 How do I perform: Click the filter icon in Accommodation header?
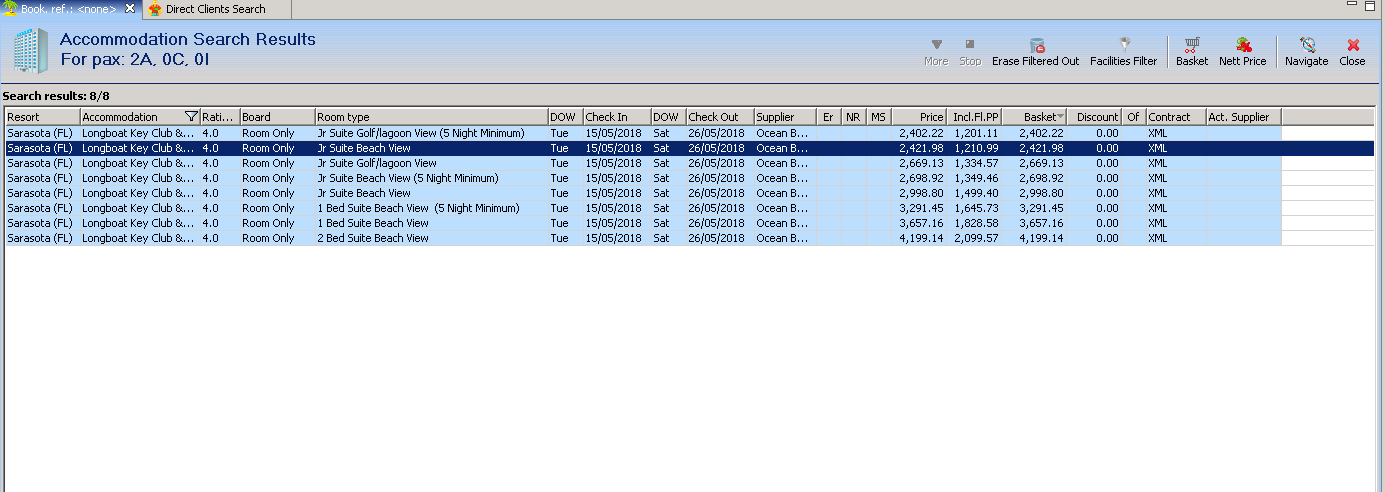point(191,117)
